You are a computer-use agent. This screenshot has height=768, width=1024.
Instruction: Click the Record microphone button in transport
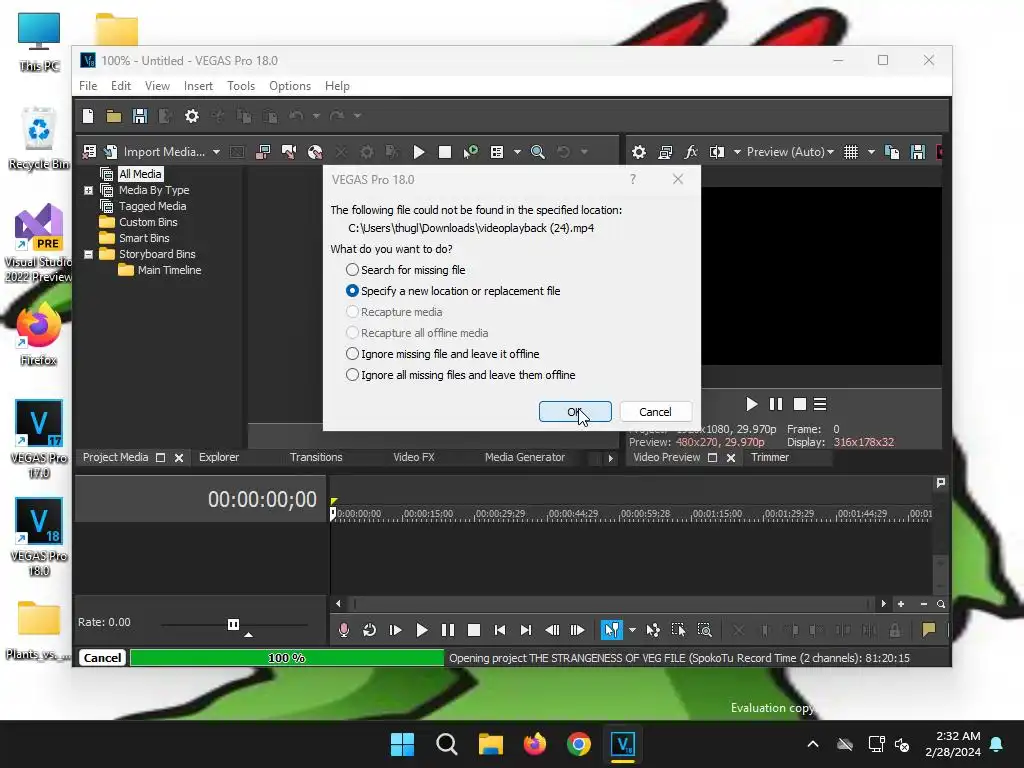[344, 630]
